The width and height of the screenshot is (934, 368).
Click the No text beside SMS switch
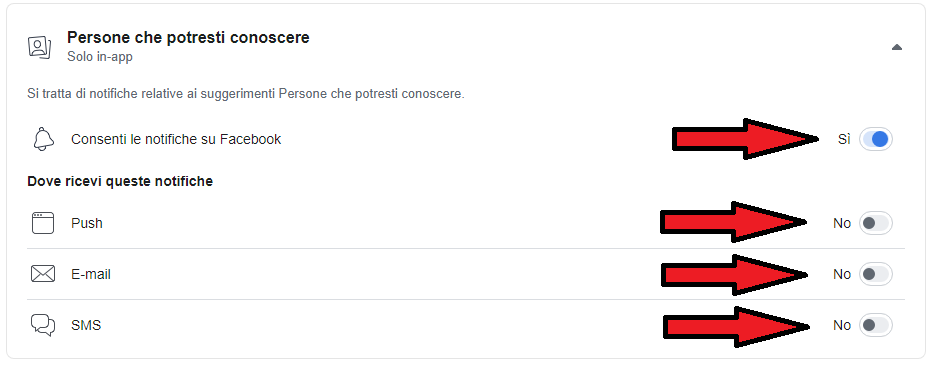pos(842,325)
